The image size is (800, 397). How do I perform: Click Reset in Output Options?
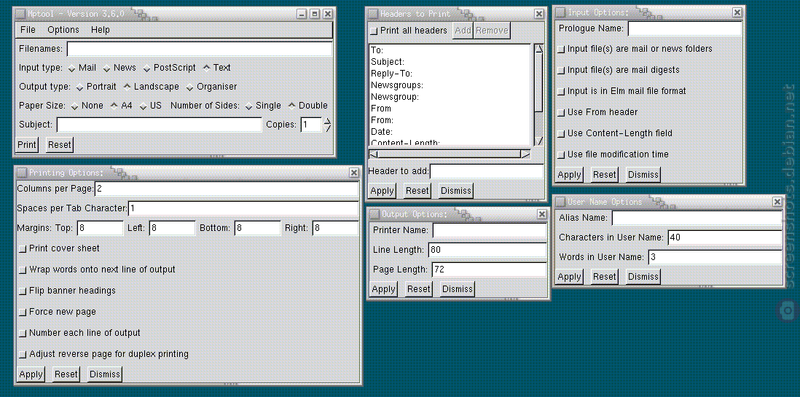click(x=419, y=289)
